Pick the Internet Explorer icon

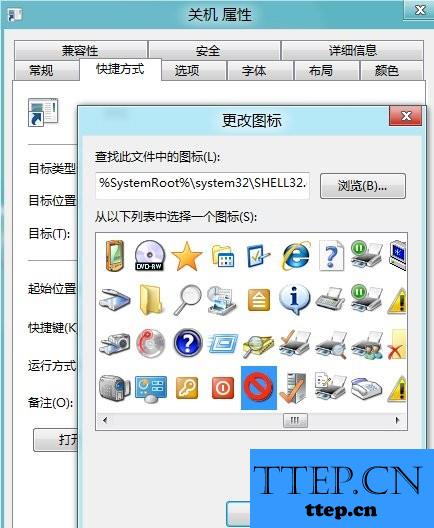[x=296, y=256]
